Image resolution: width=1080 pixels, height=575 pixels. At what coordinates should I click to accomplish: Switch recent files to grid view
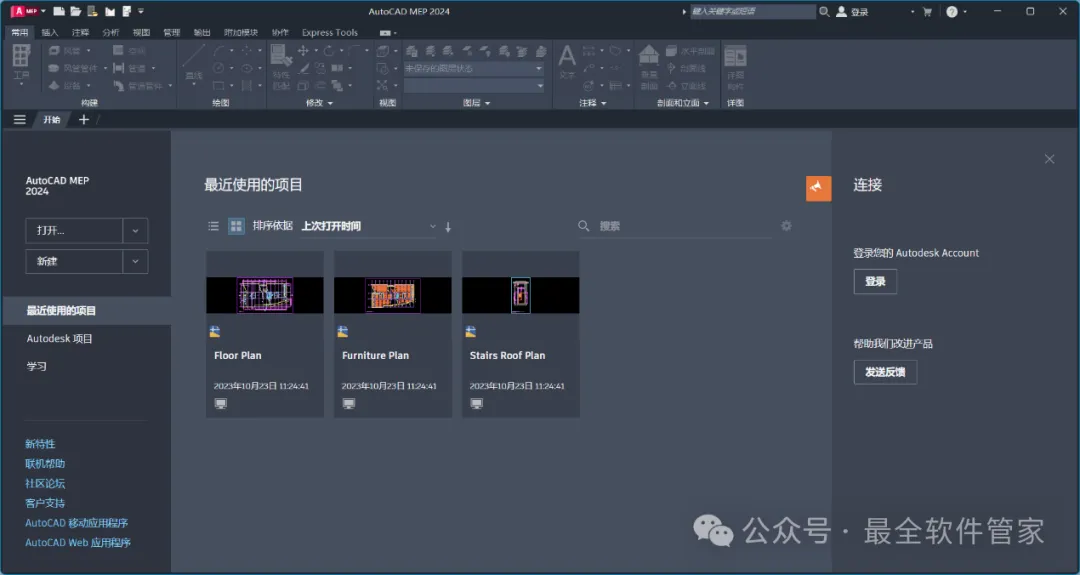(x=236, y=226)
